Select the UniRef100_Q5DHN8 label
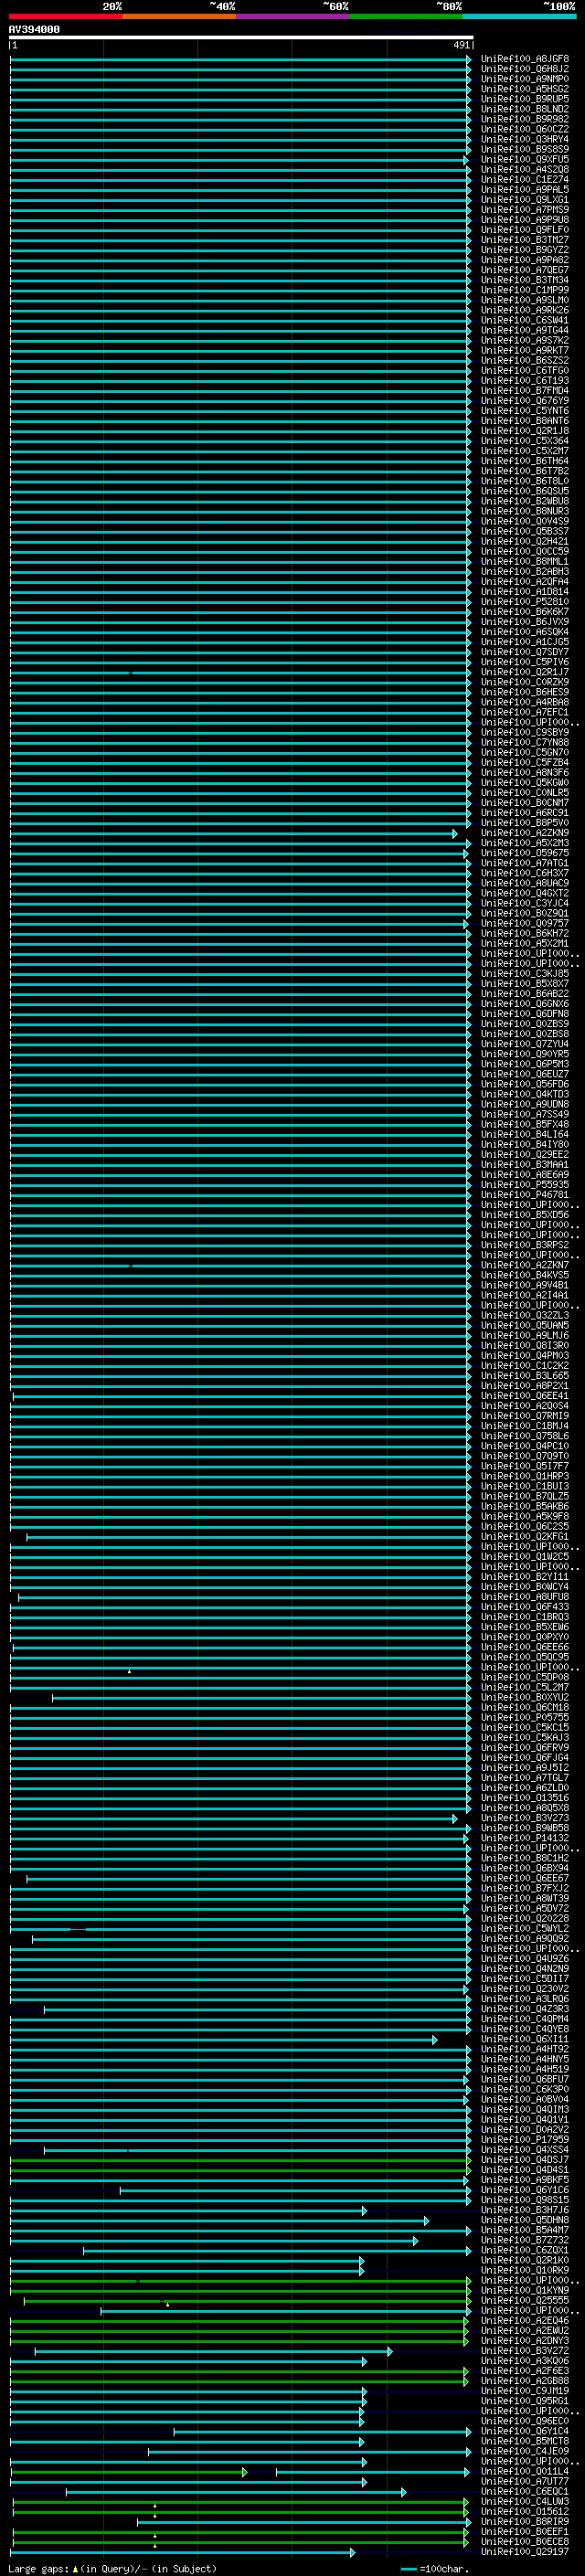 (525, 2220)
